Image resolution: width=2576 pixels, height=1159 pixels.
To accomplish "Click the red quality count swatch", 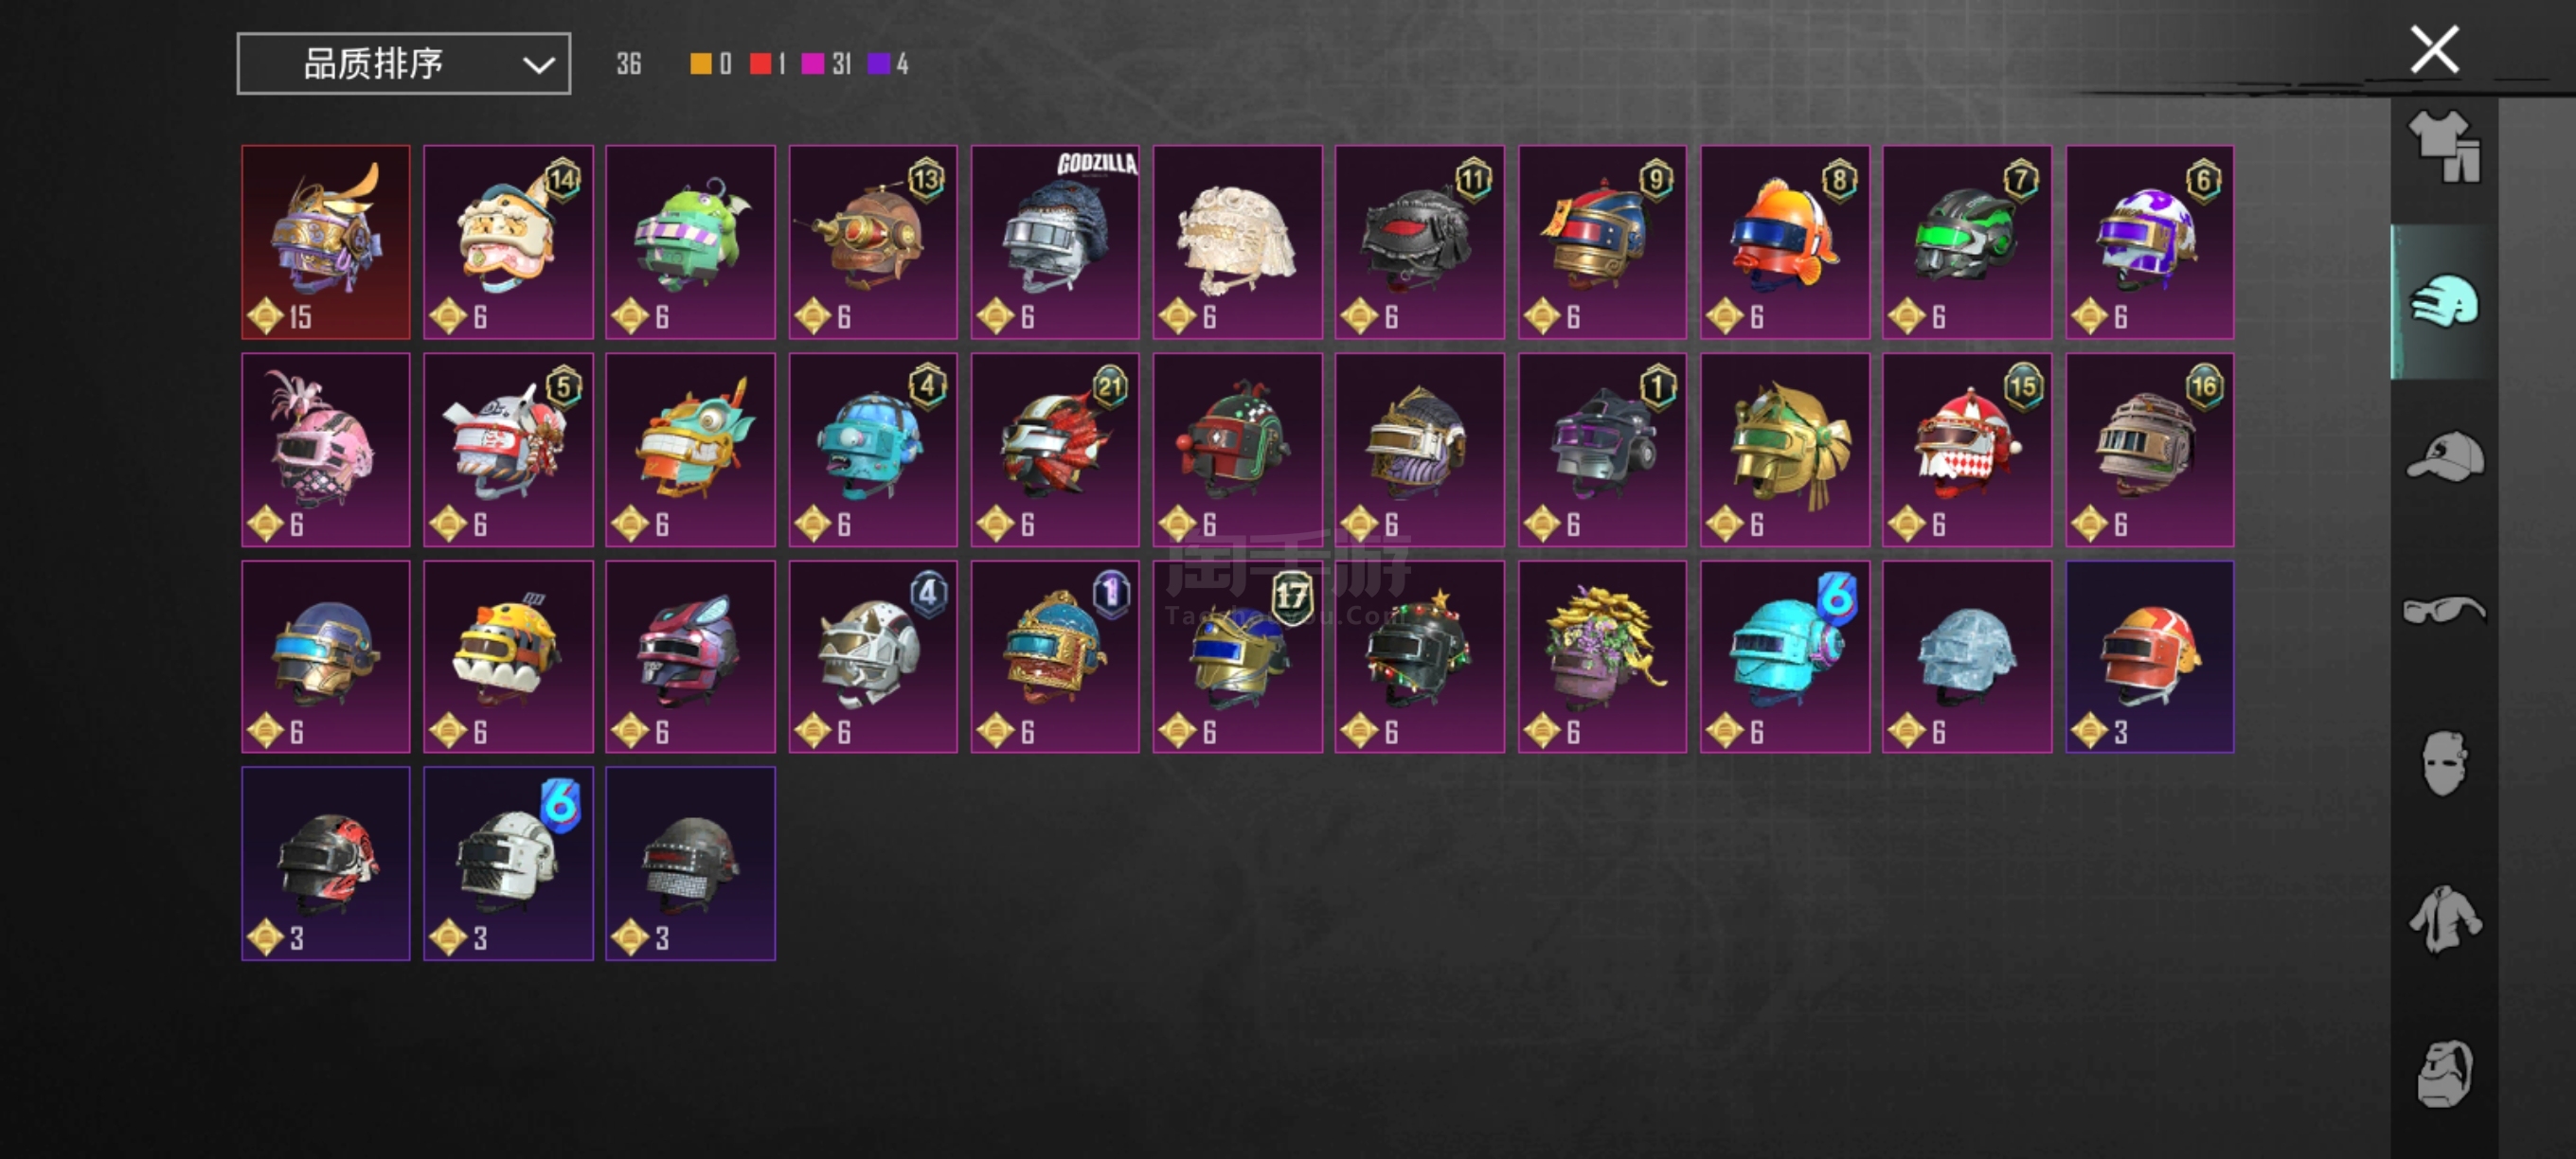I will pos(760,64).
